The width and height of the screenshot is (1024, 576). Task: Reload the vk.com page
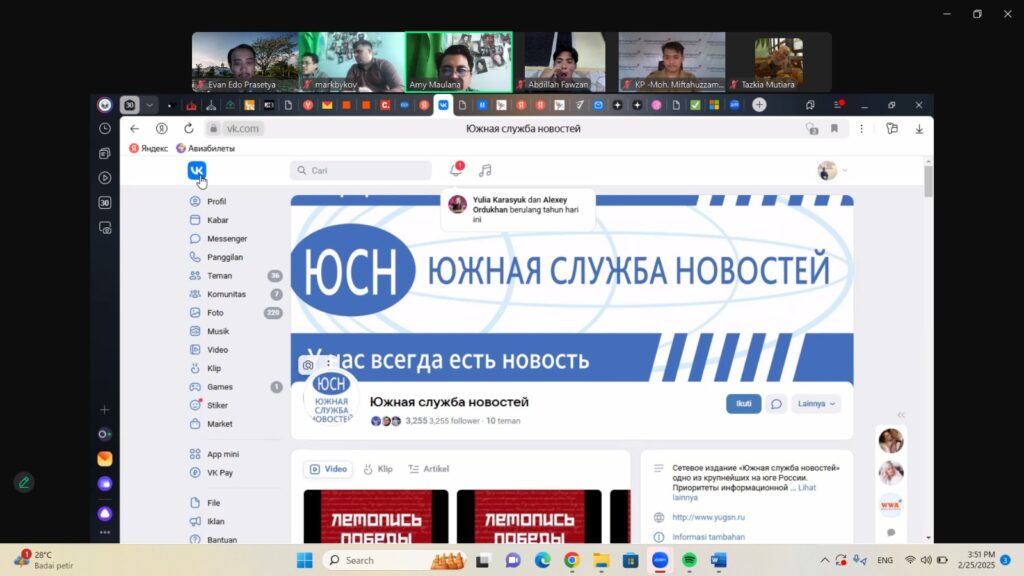[189, 129]
